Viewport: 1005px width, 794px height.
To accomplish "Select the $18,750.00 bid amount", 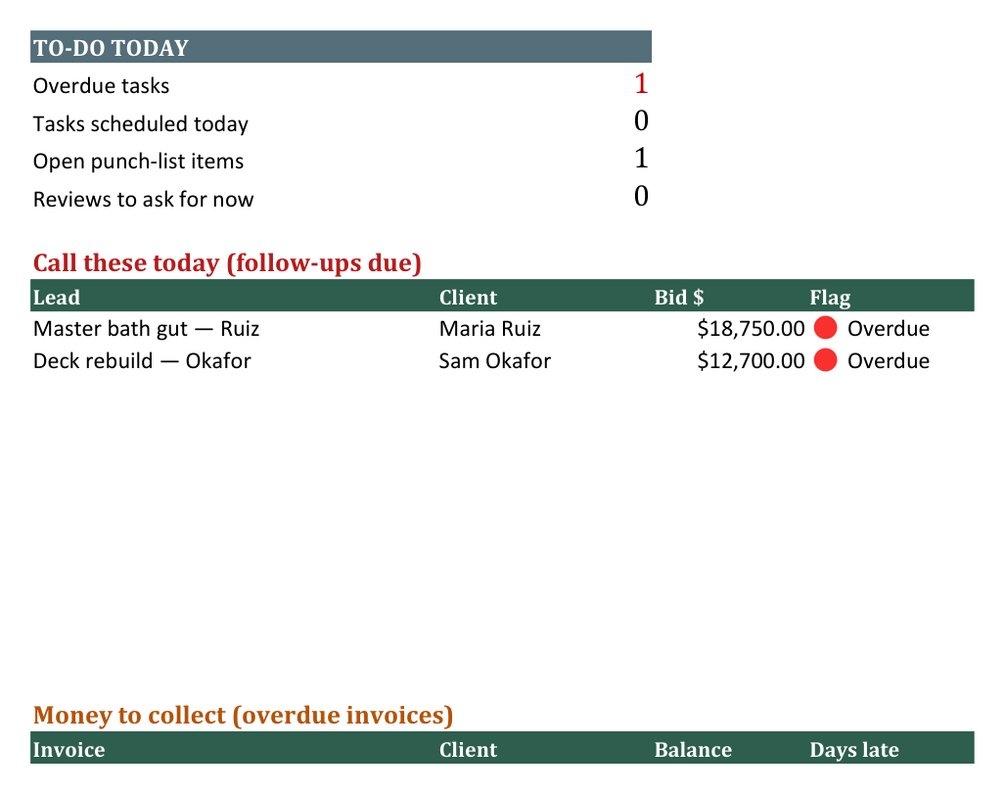I will 751,329.
